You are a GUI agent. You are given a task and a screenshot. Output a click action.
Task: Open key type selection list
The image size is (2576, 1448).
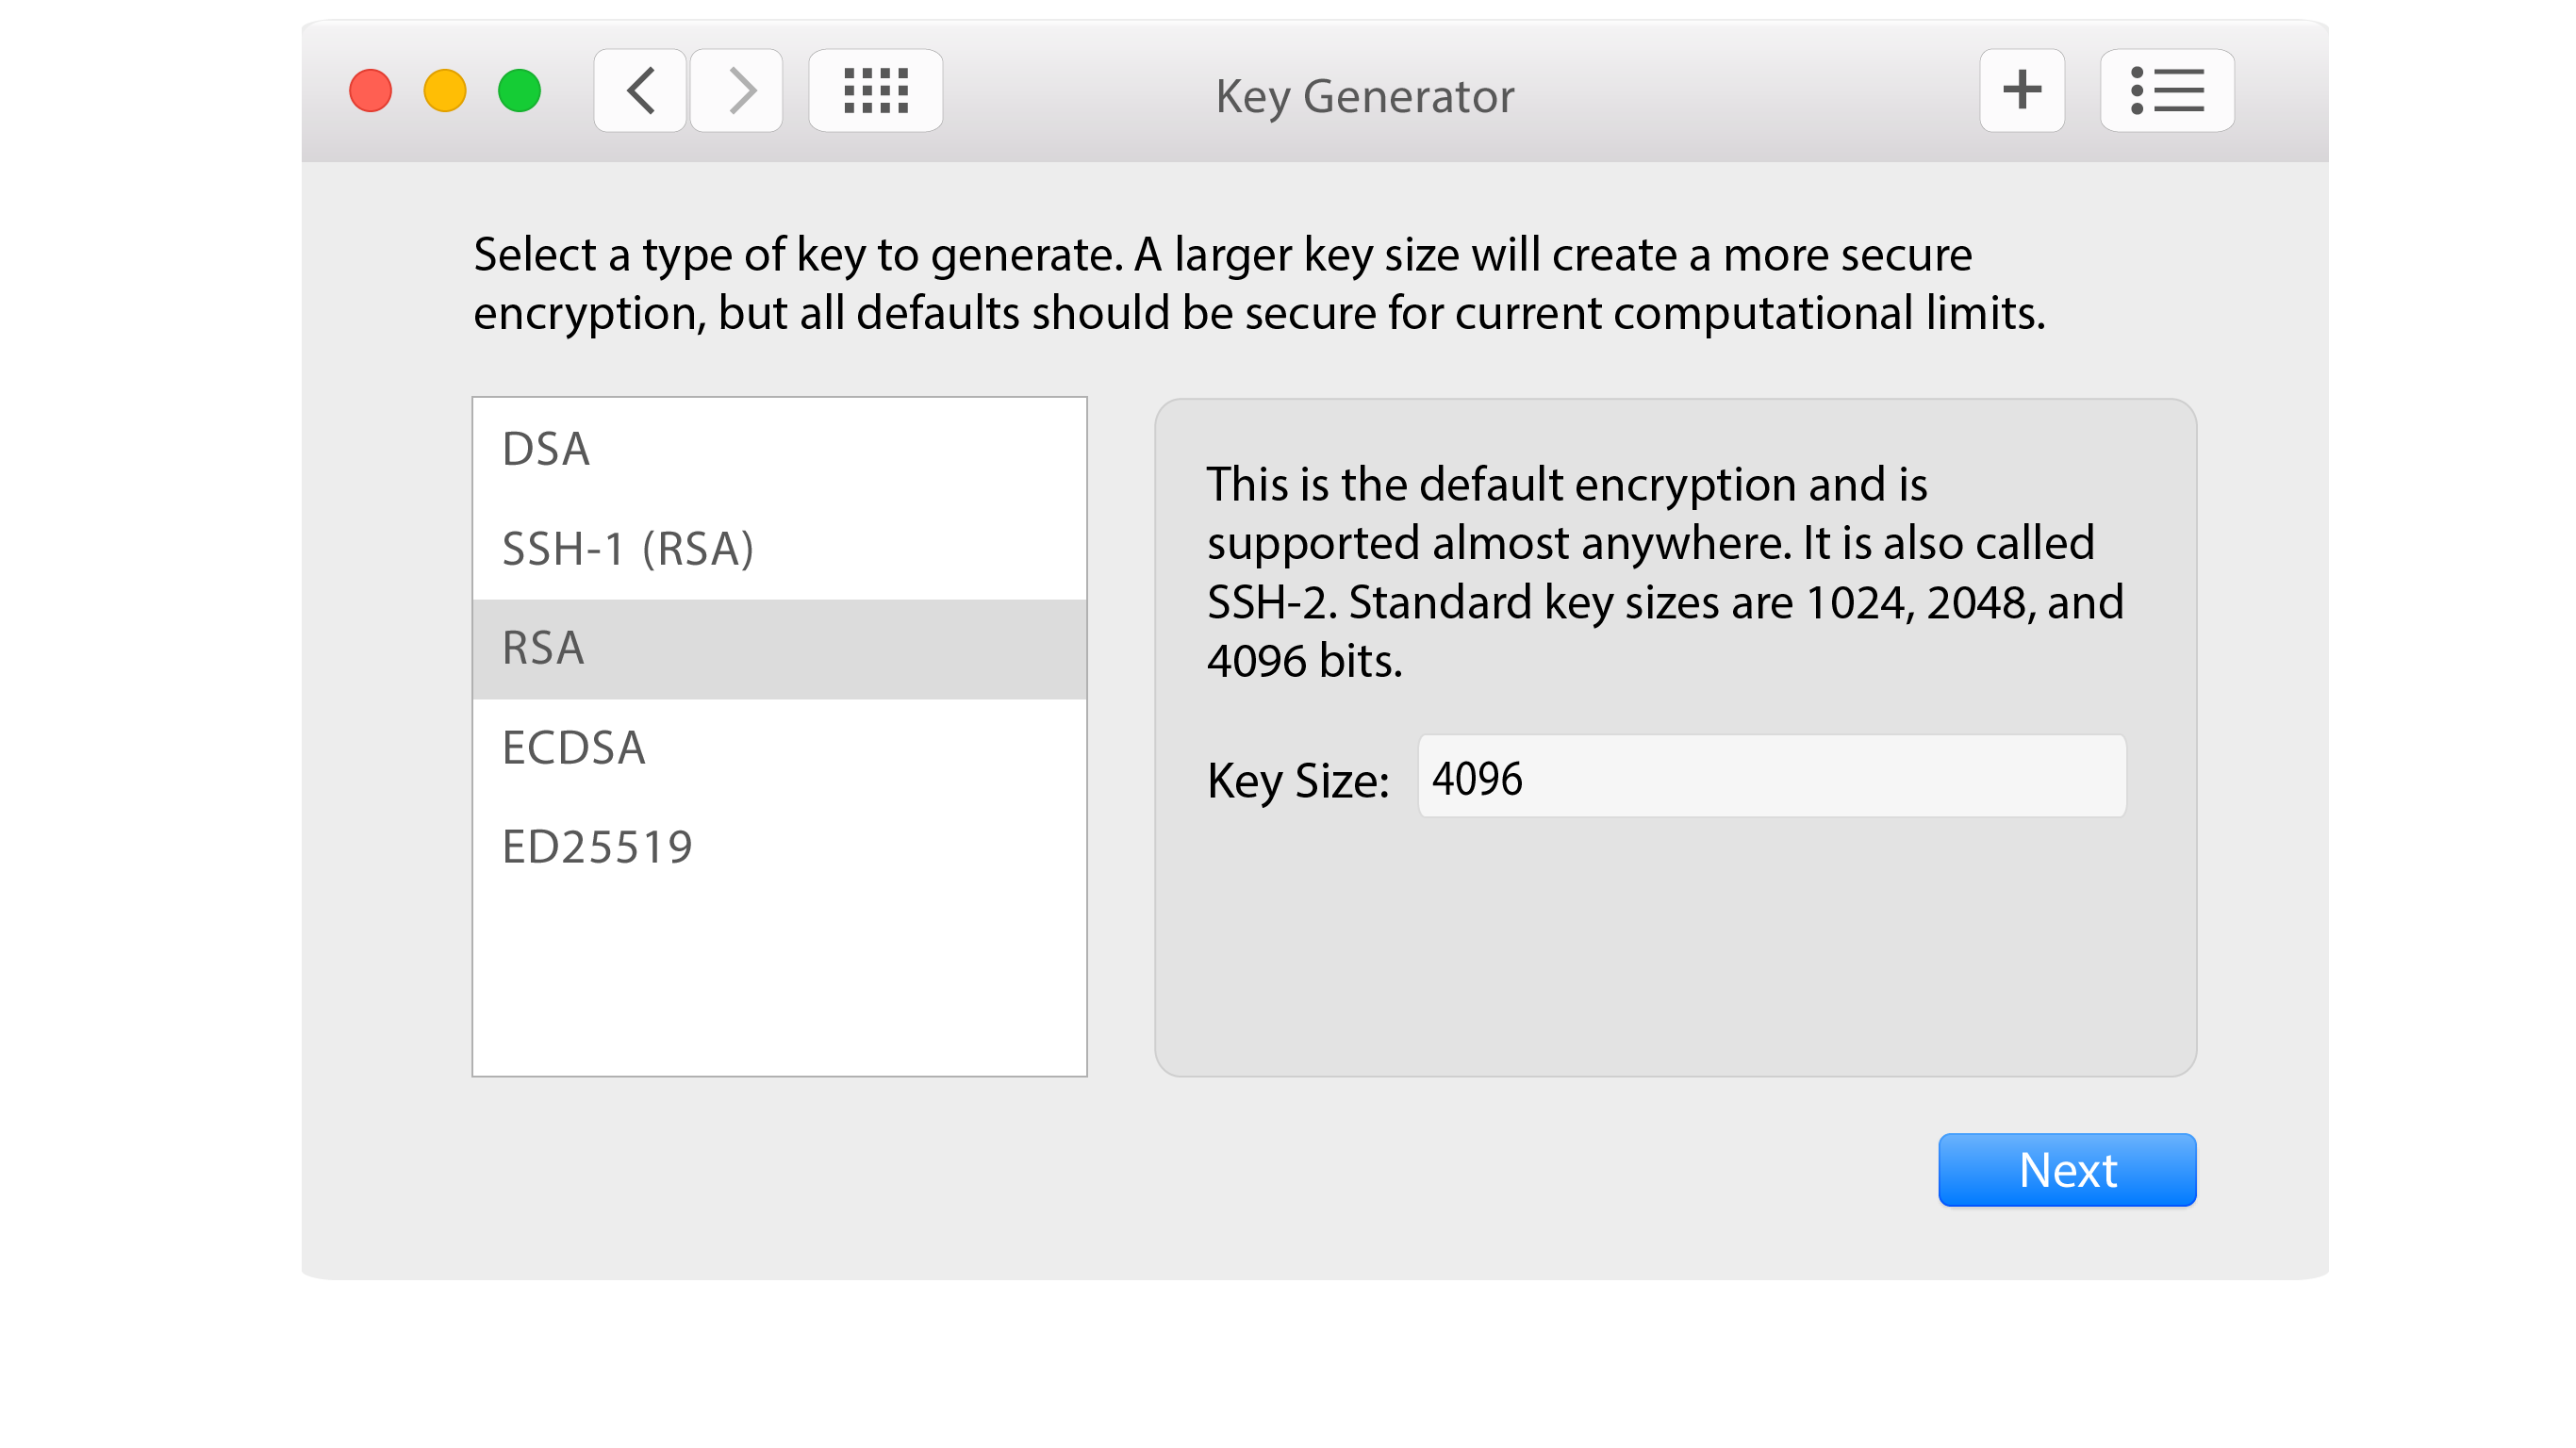[779, 735]
